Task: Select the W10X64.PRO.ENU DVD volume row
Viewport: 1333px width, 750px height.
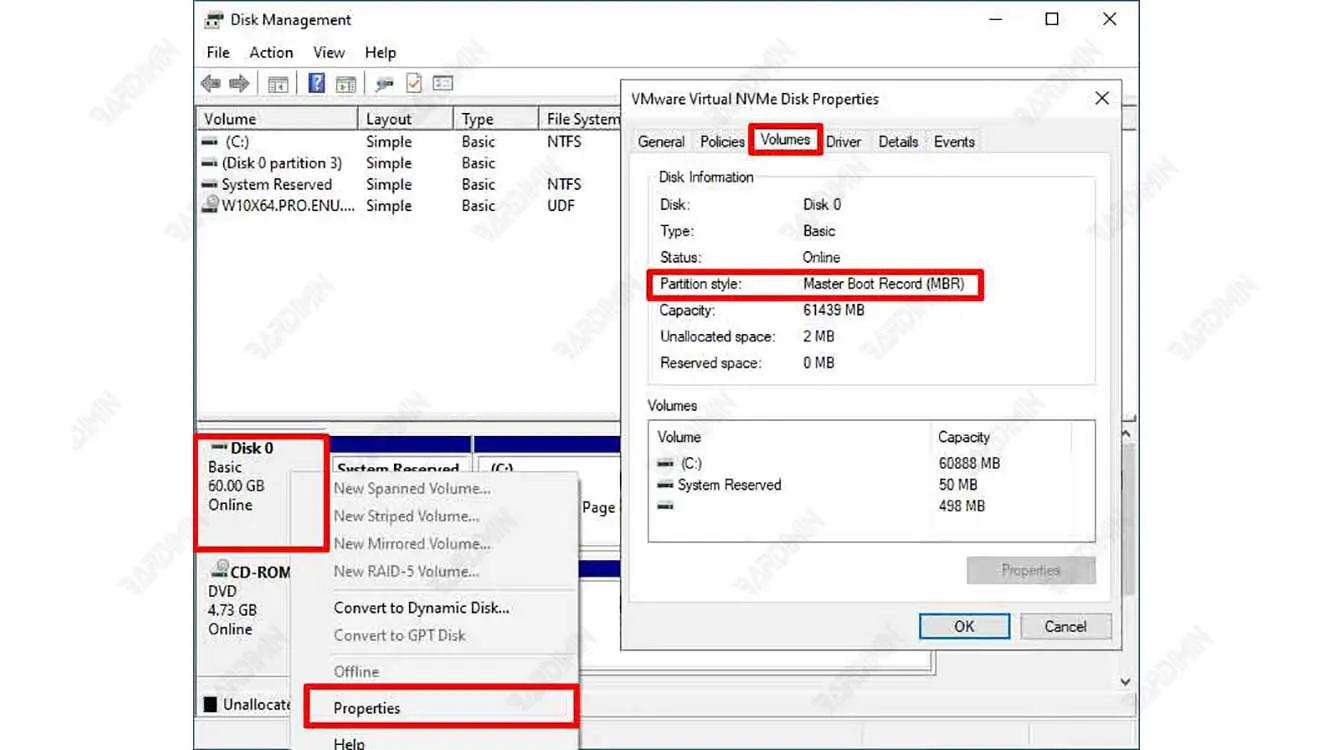Action: coord(287,206)
